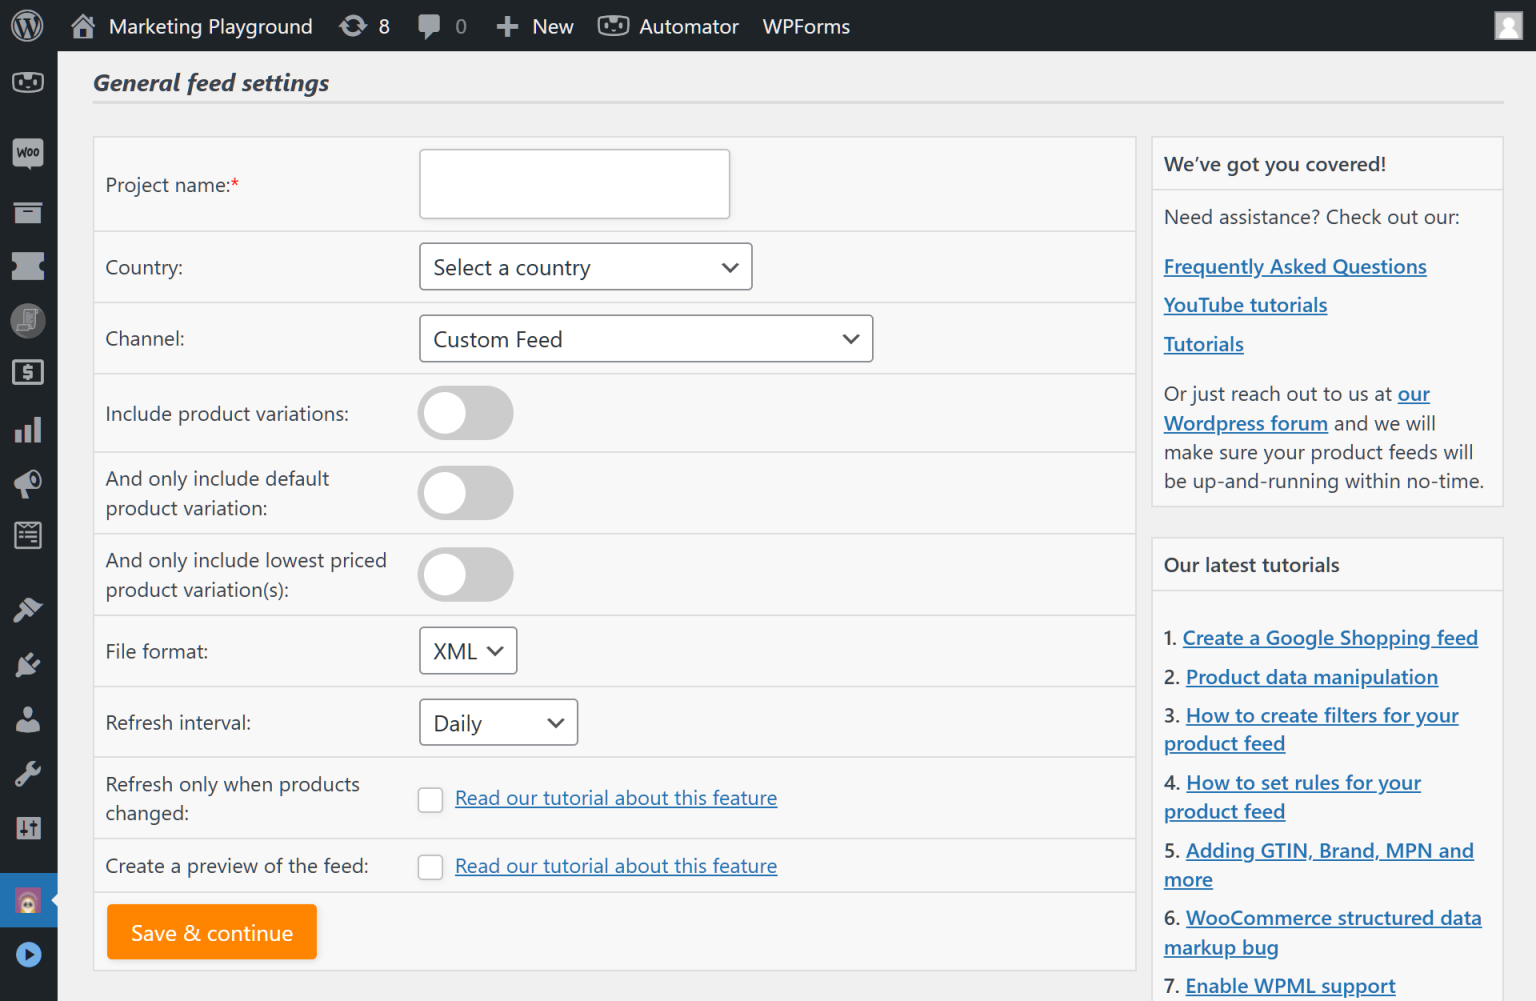Open the Automator menu item
Screen dimensions: 1536x1001
tap(668, 26)
